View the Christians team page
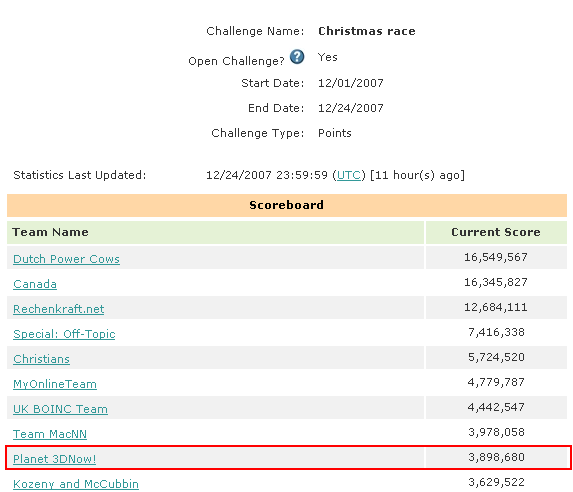The height and width of the screenshot is (492, 573). (41, 359)
